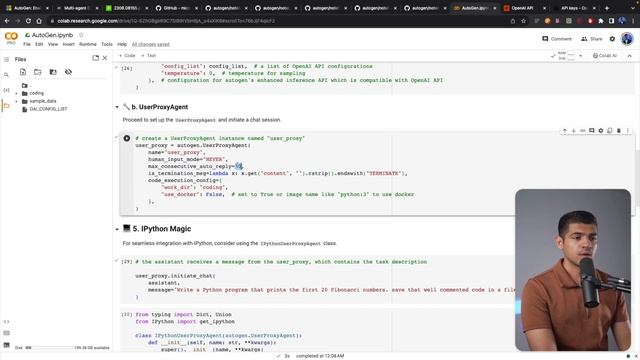Select the Files folder sidebar icon

[6, 105]
